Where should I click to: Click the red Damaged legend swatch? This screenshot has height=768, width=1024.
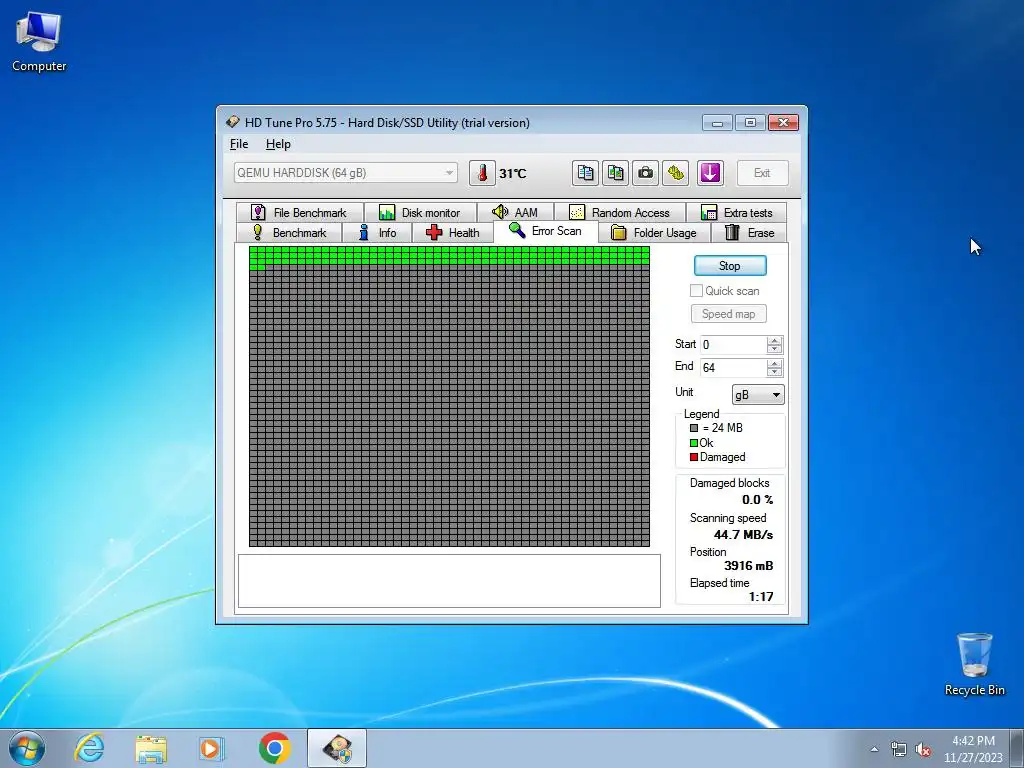point(694,457)
